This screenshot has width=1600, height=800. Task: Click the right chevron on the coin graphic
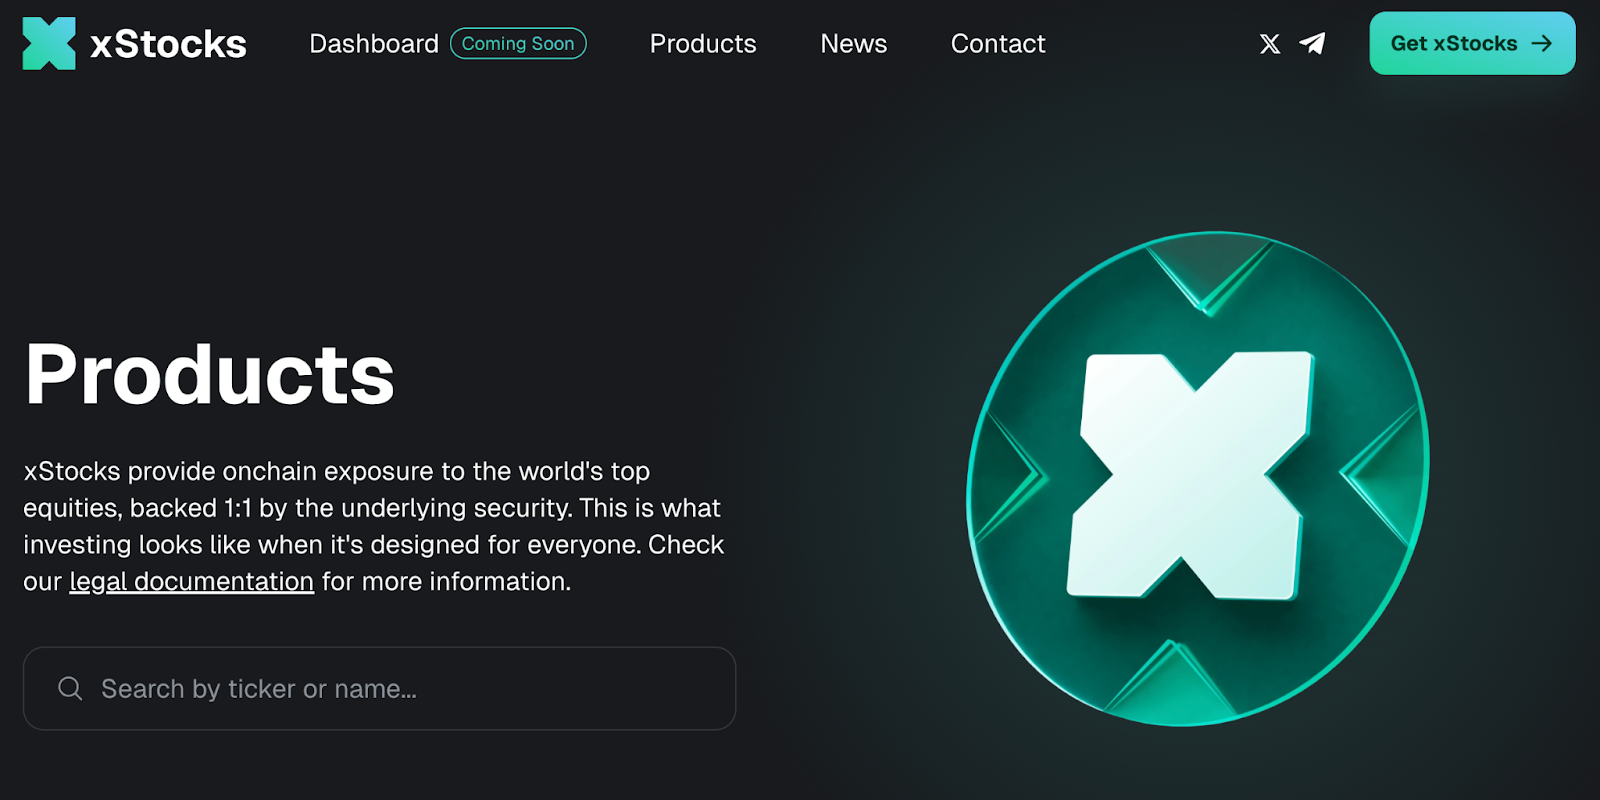(1385, 470)
